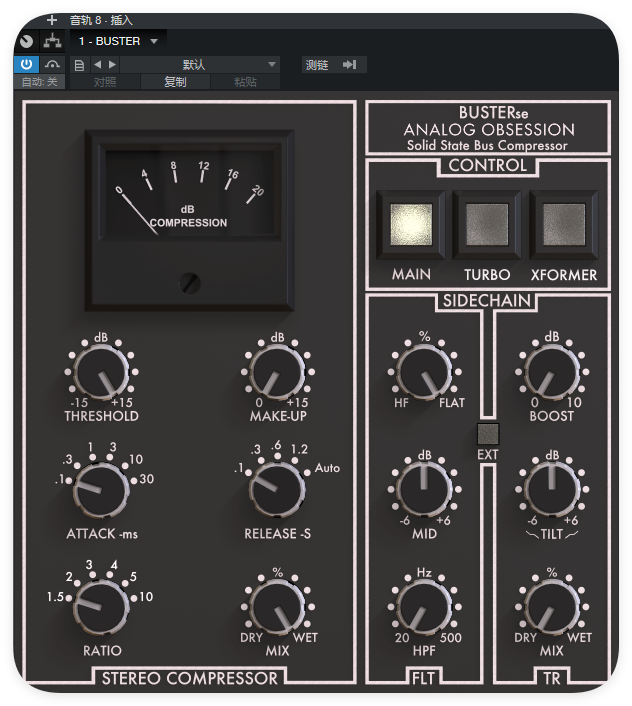
Task: Click the RELEASE -S knob
Action: [278, 490]
